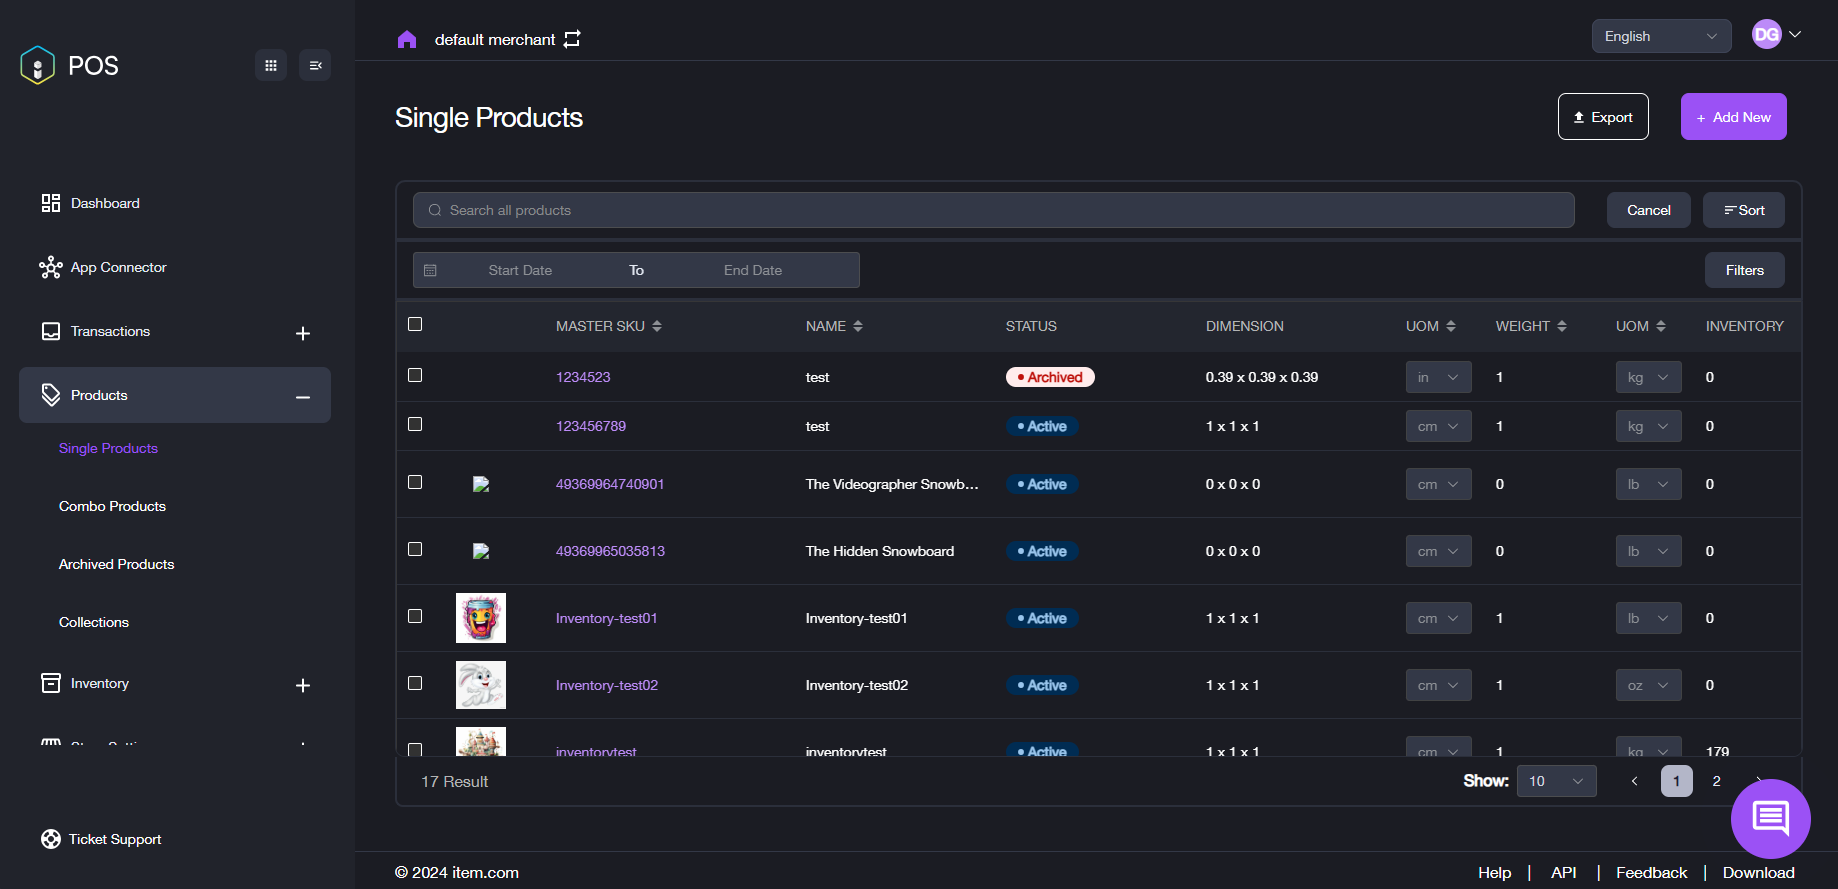Click the home icon in header
Viewport: 1838px width, 889px height.
[x=406, y=40]
